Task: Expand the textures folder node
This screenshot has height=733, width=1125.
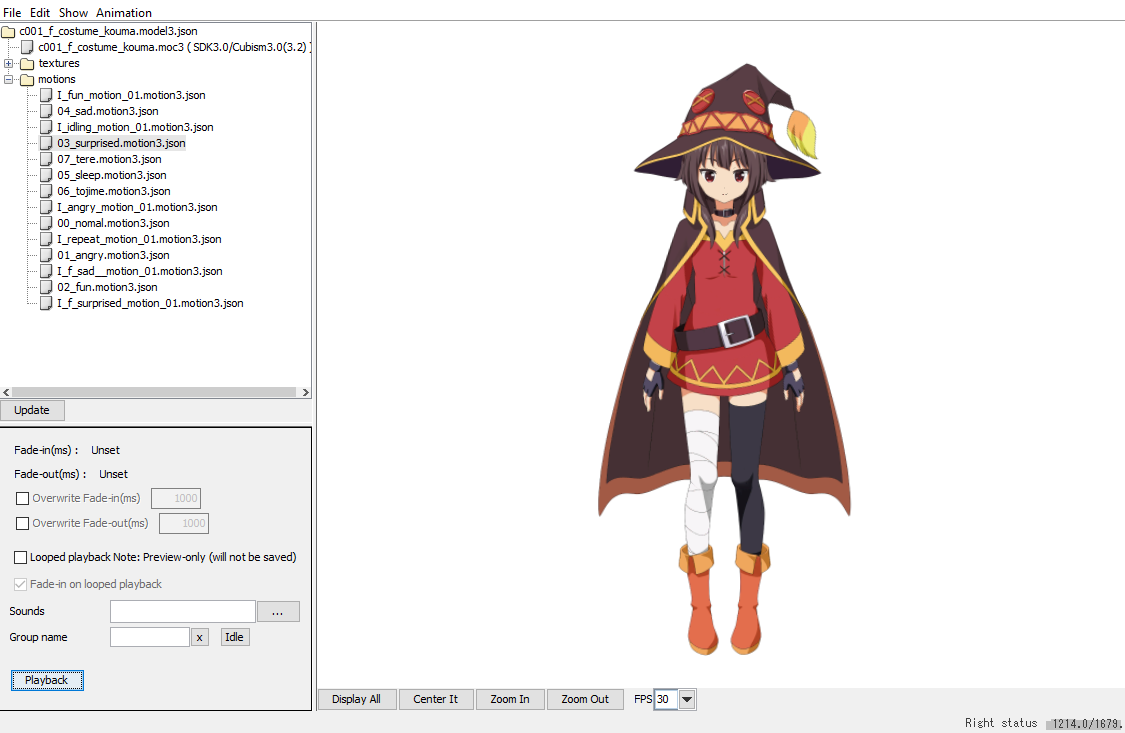Action: click(x=9, y=63)
